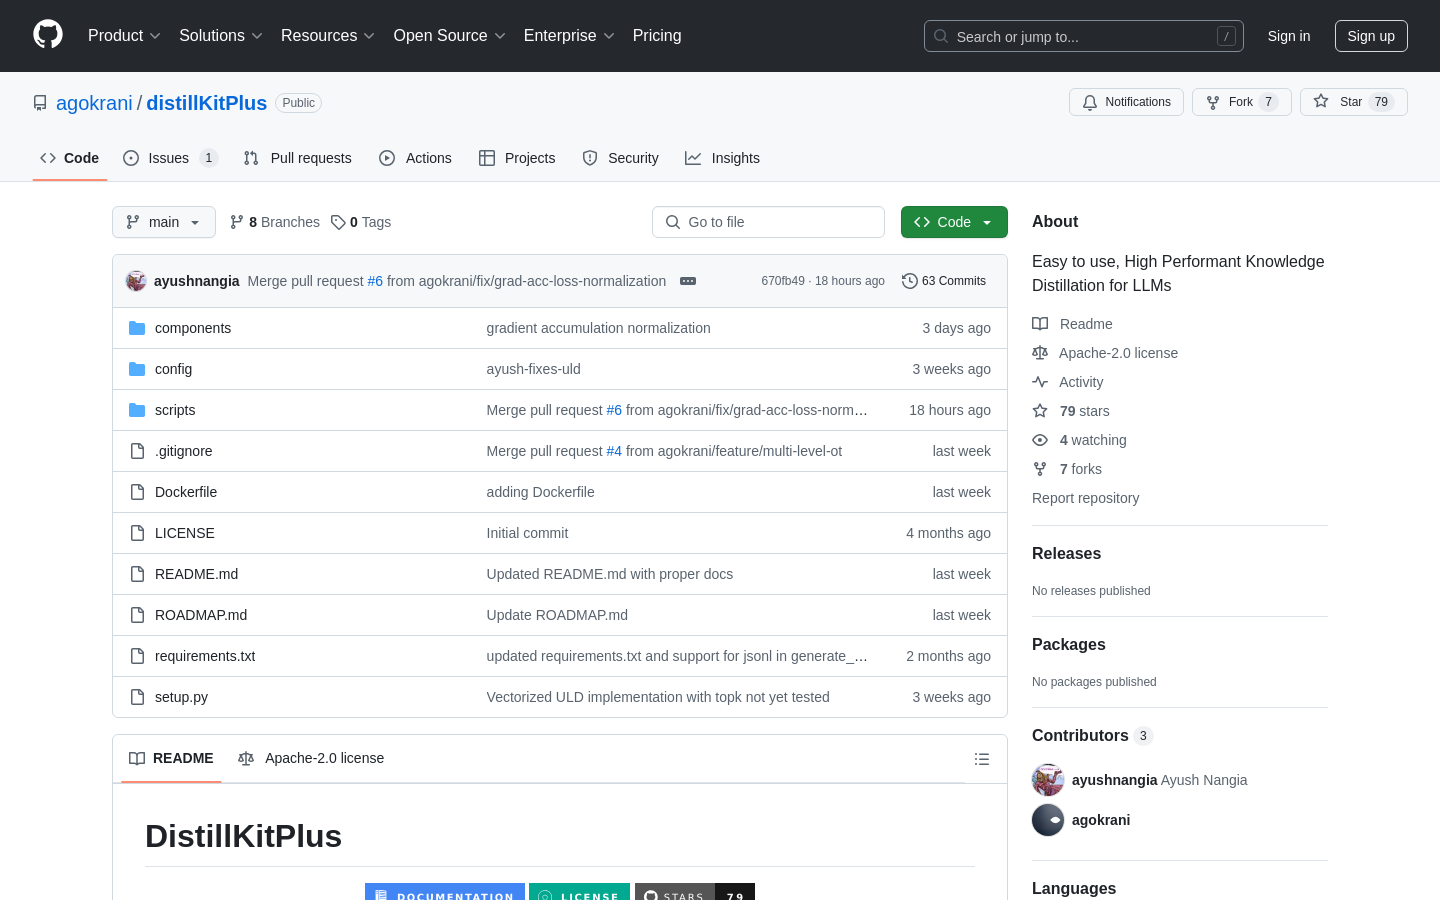Click the Activity pulse icon in About

tap(1040, 382)
